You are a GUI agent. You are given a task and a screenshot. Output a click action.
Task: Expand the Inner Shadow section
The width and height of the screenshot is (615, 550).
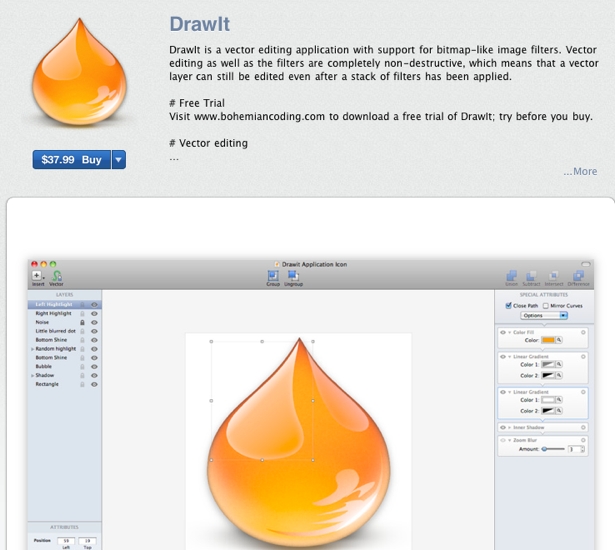[510, 427]
